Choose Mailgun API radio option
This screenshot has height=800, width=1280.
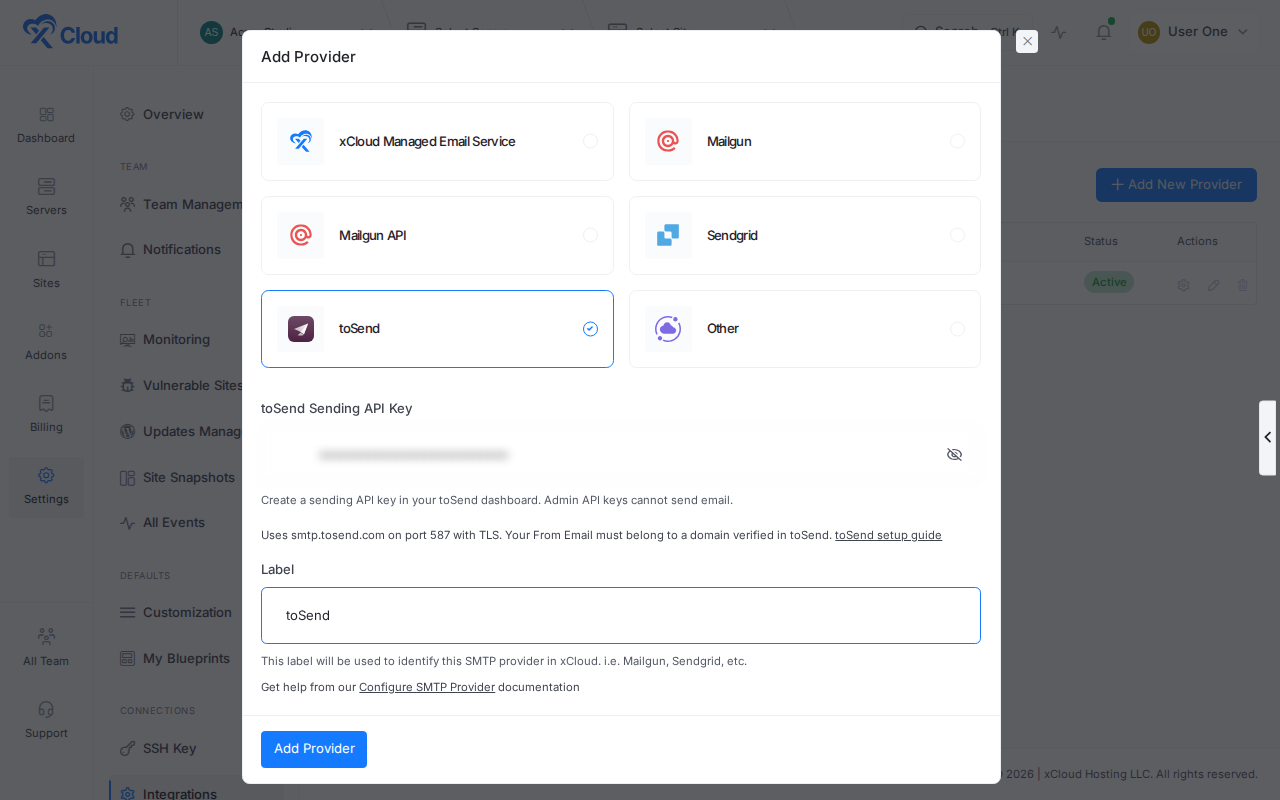[590, 235]
